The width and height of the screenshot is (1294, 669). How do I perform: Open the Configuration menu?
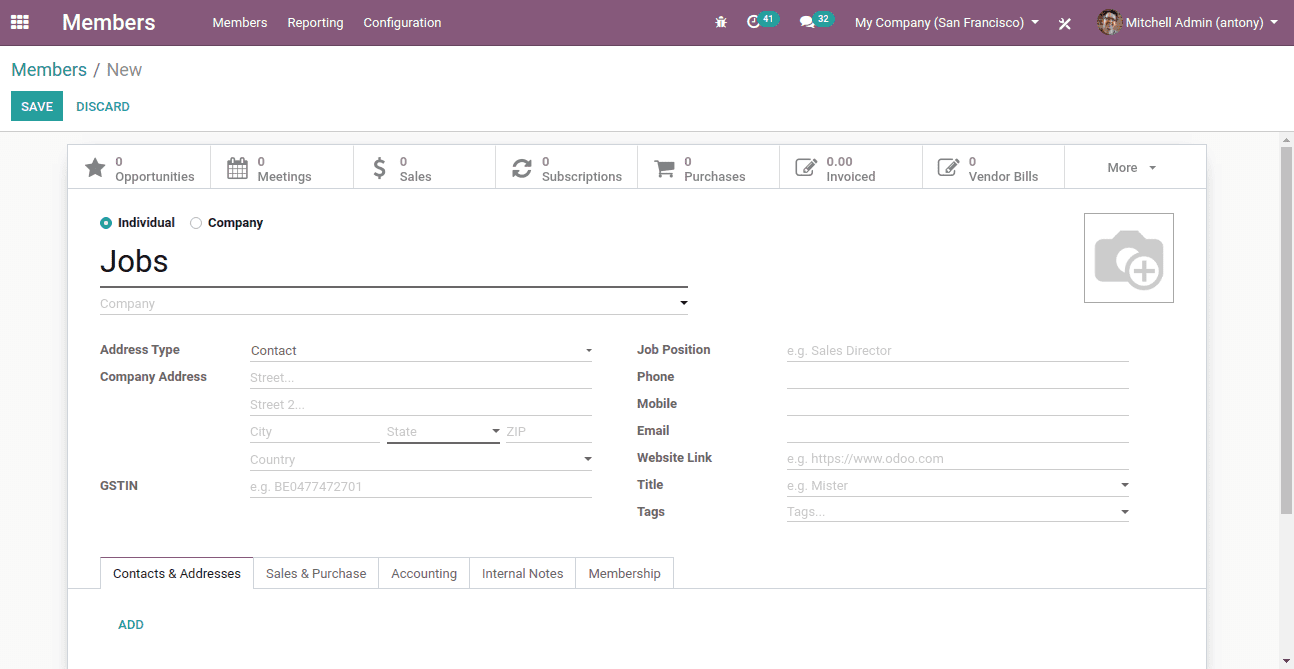click(x=402, y=22)
